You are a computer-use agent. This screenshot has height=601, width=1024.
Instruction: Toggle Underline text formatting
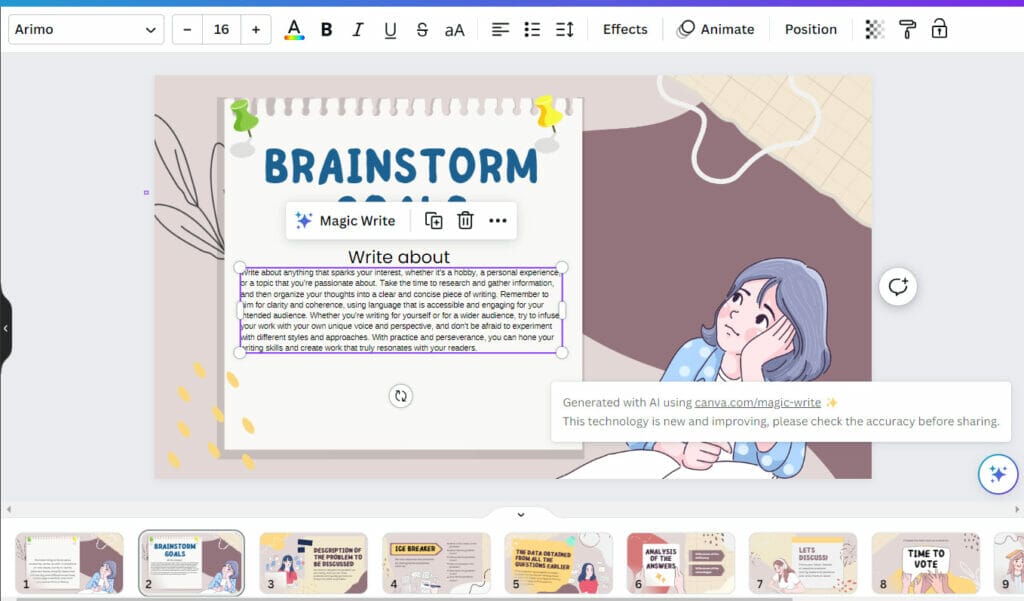click(x=390, y=30)
